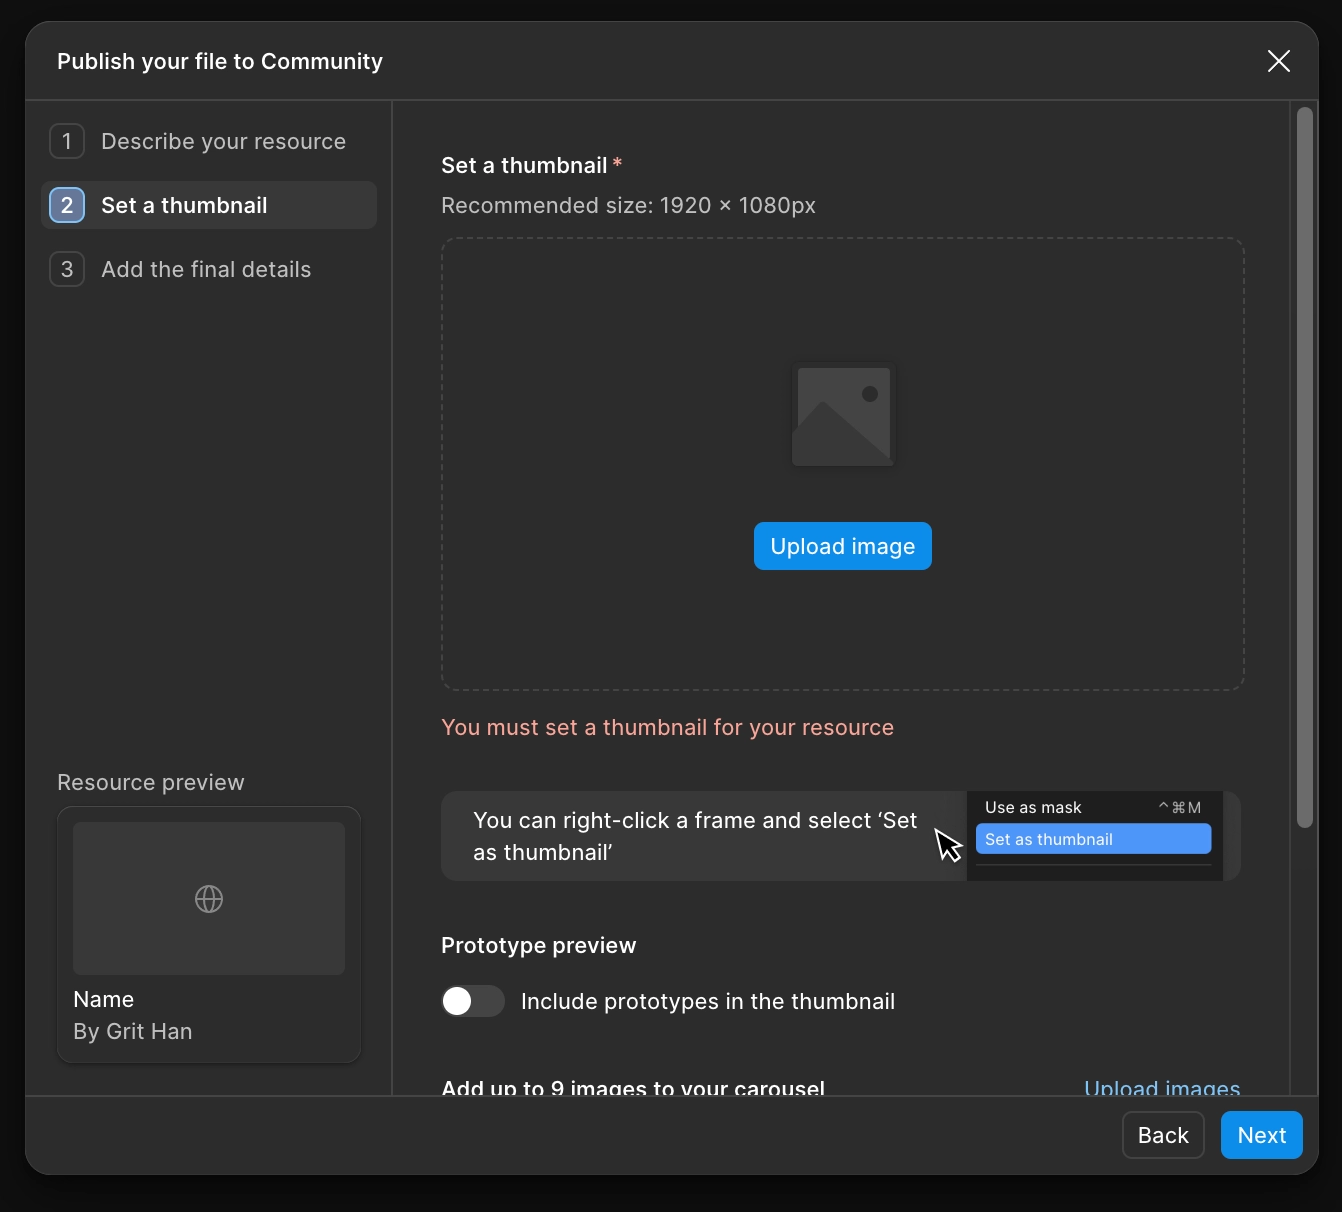1342x1212 pixels.
Task: Click the mouse cursor illustration in the hint
Action: pos(947,844)
